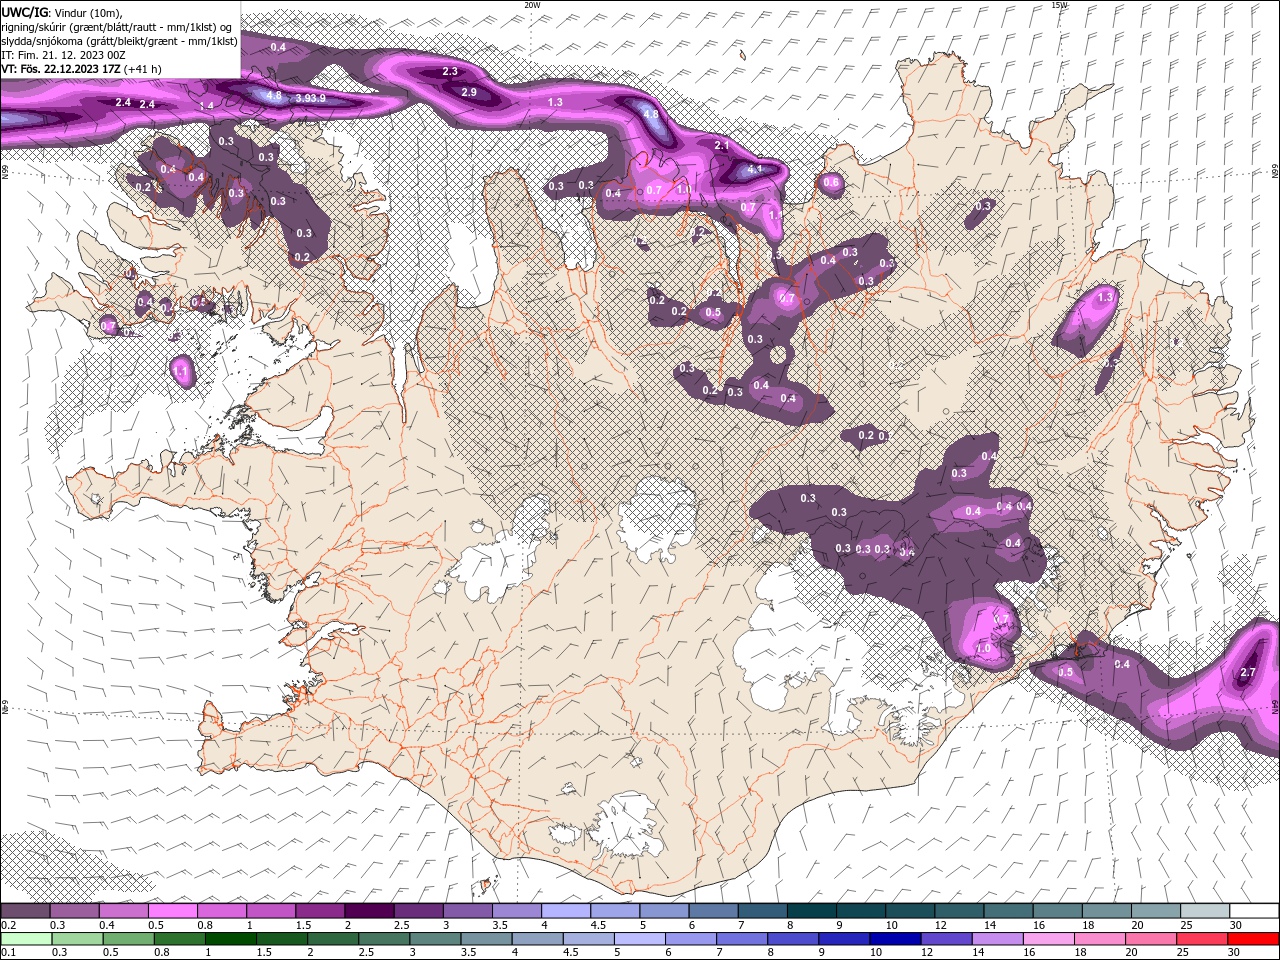Click the '20W' longitude label
Screen dimensions: 1280x960
click(x=532, y=5)
